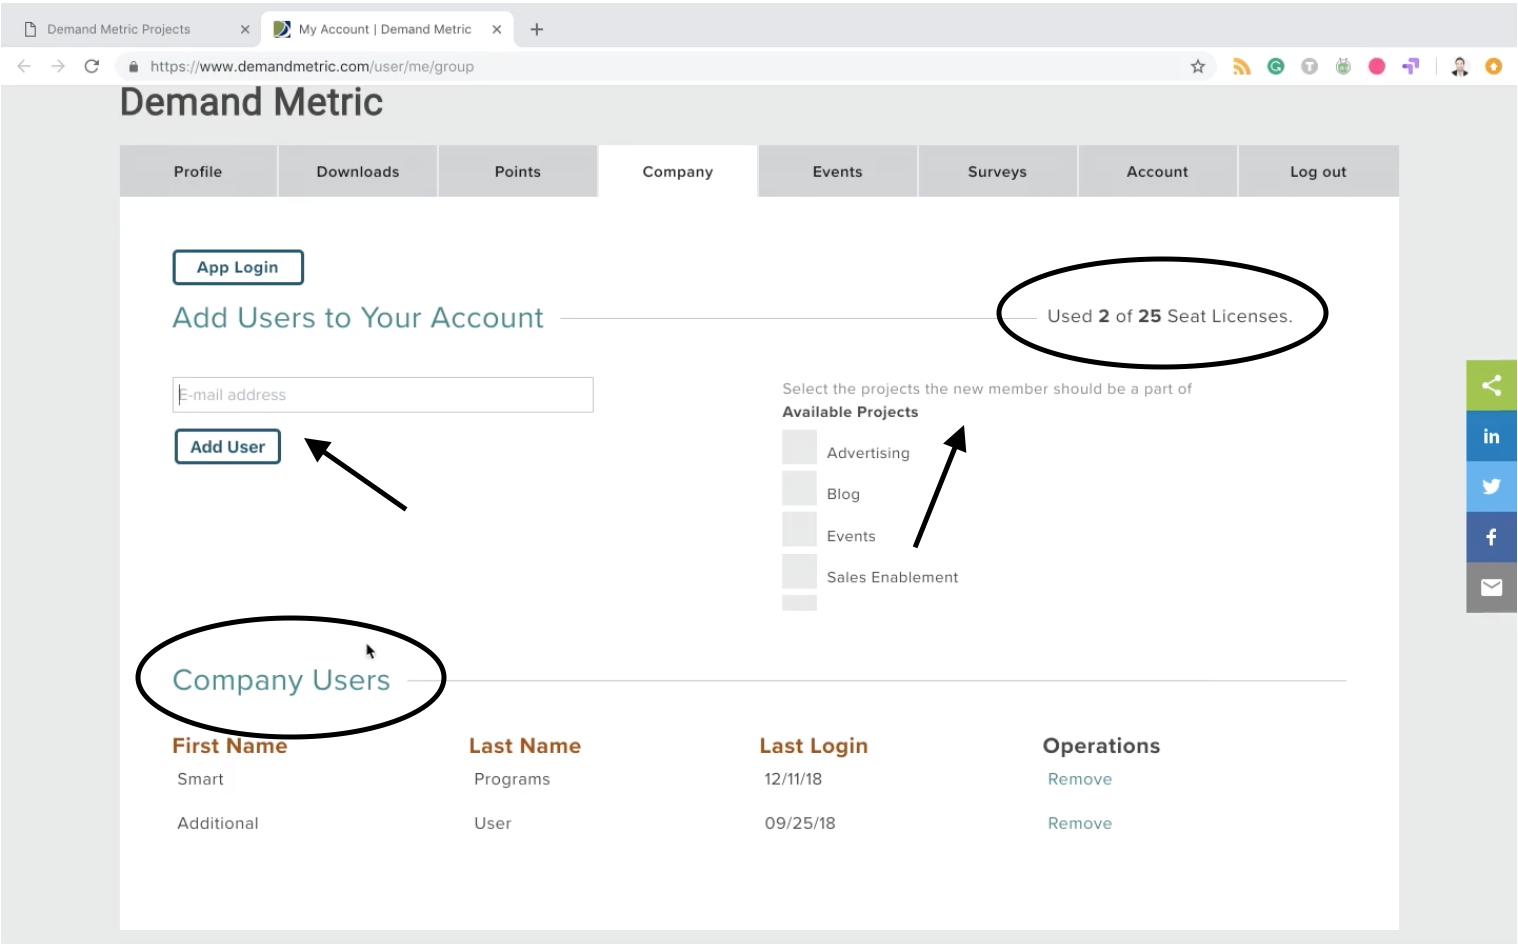The width and height of the screenshot is (1518, 944).
Task: Click the green bug extension icon
Action: (x=1343, y=66)
